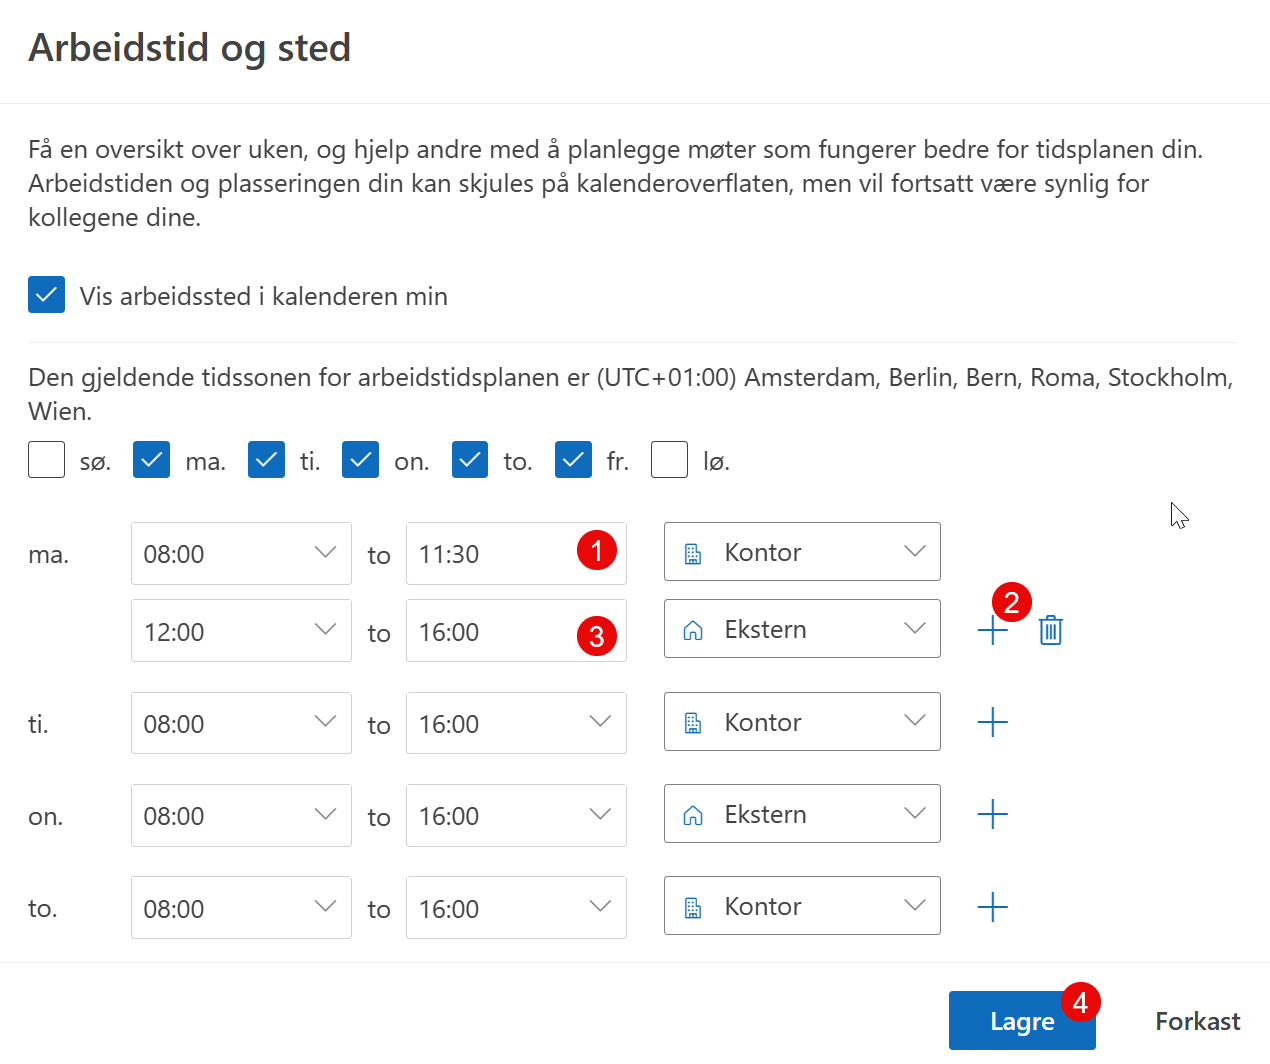1270x1064 pixels.
Task: Add a second time slot for ti.
Action: (x=992, y=721)
